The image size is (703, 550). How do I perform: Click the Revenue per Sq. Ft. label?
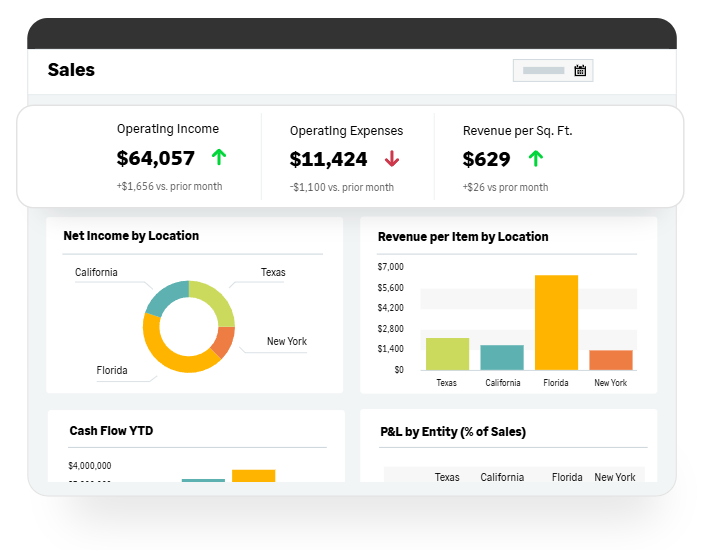(517, 131)
